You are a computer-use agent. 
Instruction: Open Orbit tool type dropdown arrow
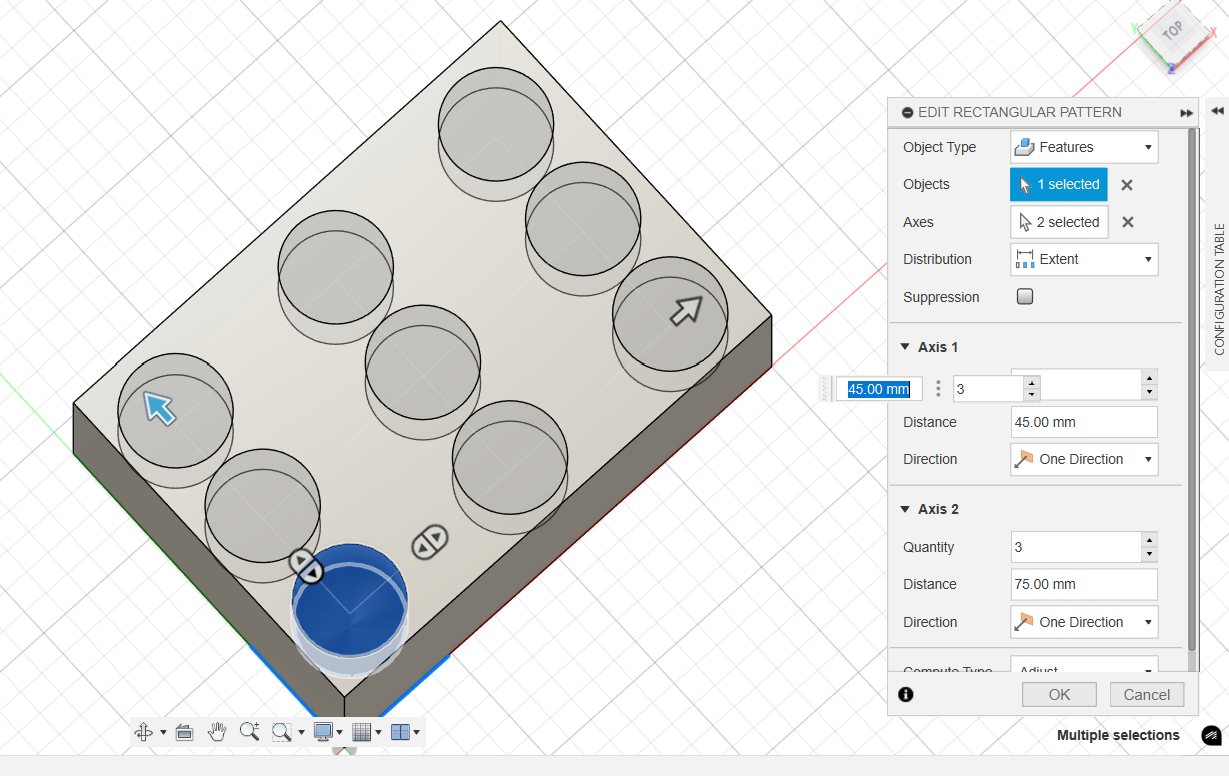point(163,732)
